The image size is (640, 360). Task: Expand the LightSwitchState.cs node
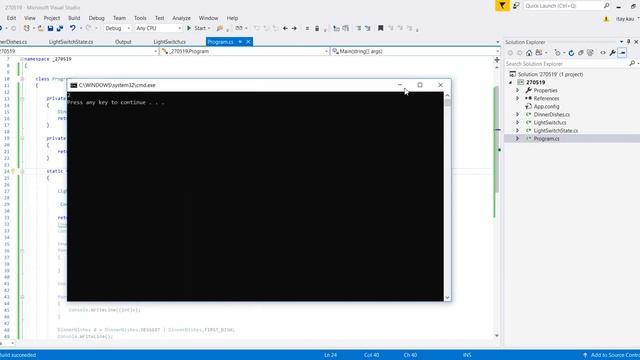(518, 131)
